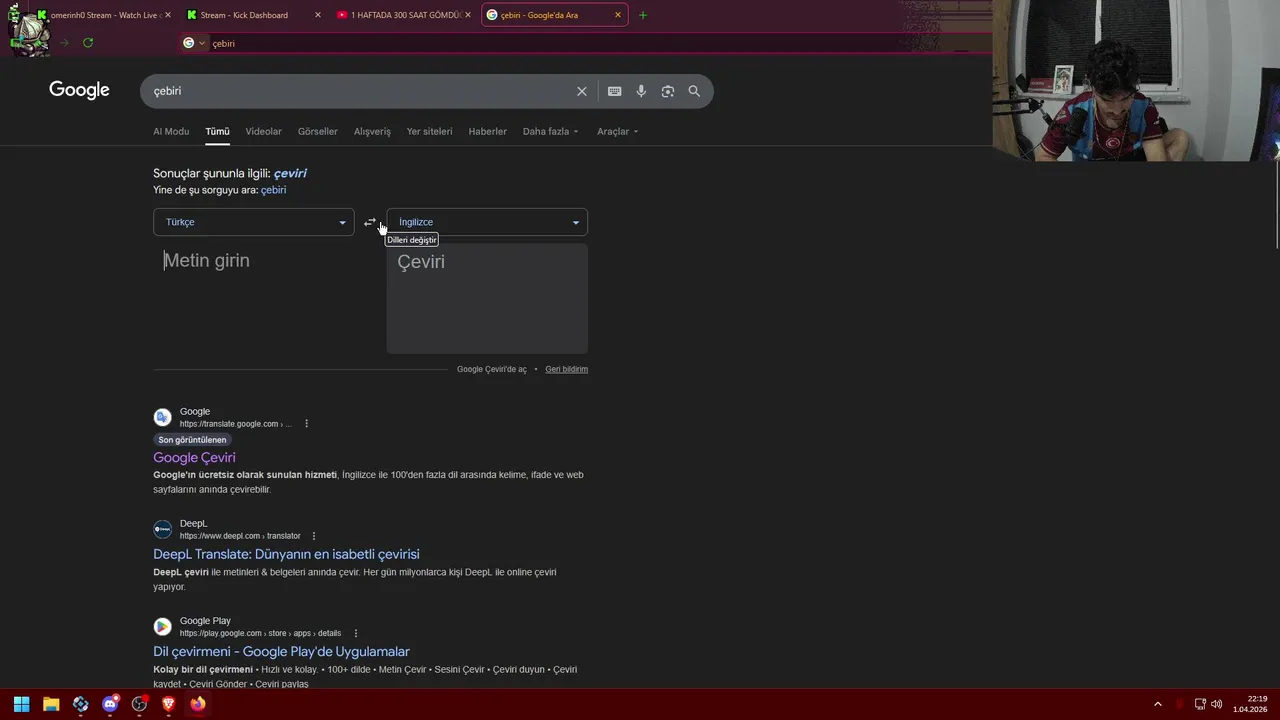This screenshot has width=1280, height=720.
Task: Show hidden system tray icons
Action: 1158,704
